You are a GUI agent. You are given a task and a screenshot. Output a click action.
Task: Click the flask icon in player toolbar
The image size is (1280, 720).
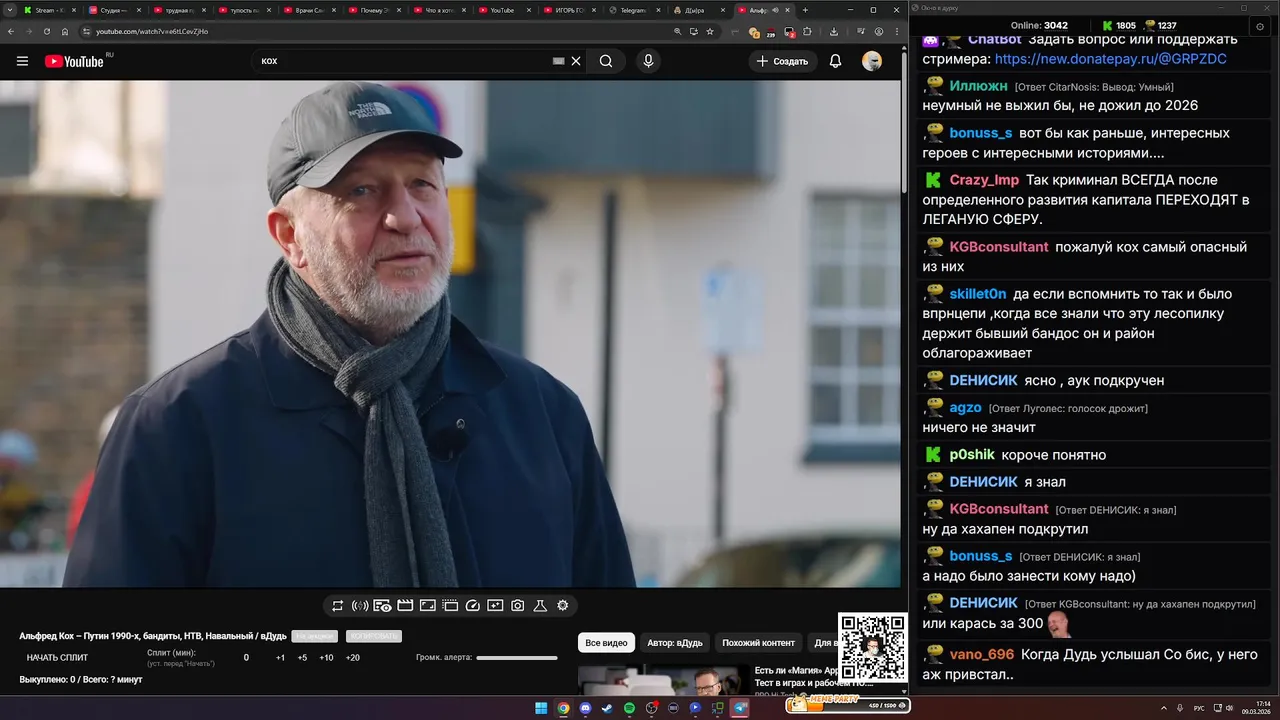pyautogui.click(x=540, y=606)
